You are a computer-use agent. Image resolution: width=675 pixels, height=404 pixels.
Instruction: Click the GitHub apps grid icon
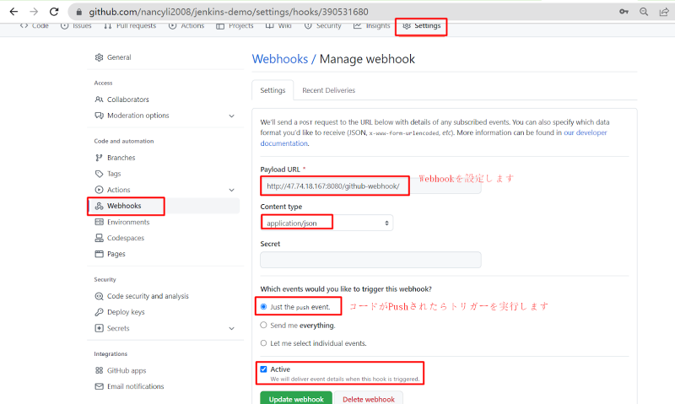click(99, 370)
